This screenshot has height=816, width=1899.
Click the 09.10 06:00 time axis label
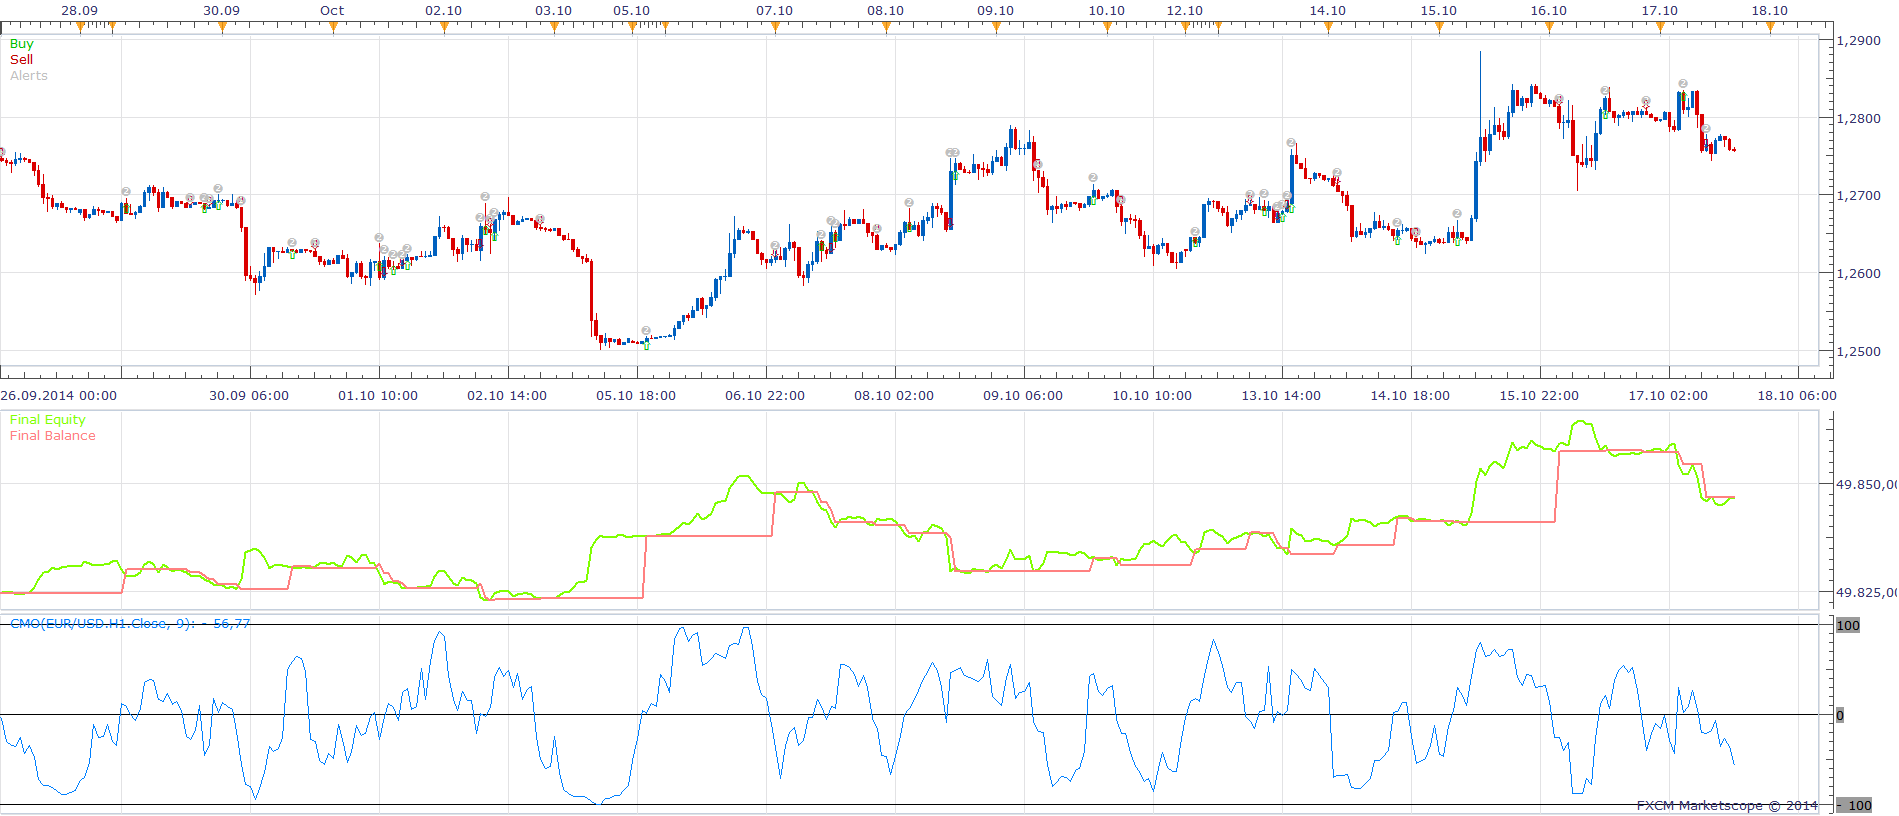1023,396
